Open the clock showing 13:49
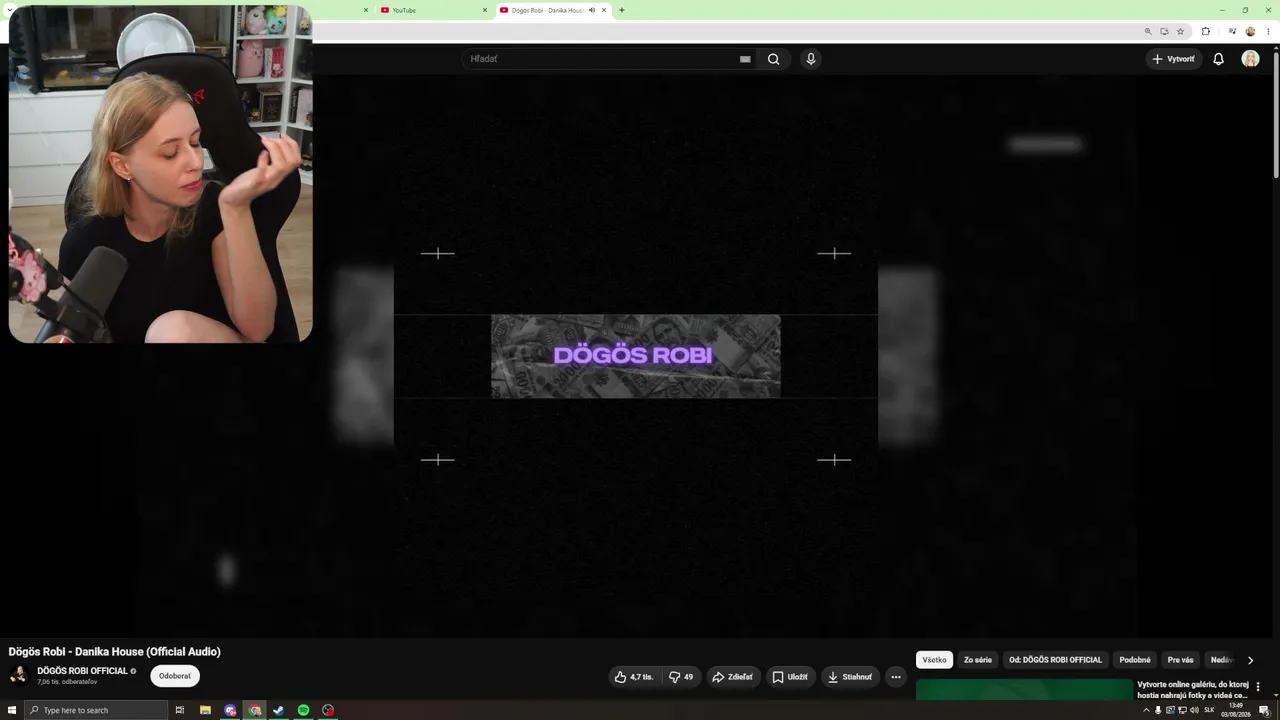This screenshot has height=720, width=1280. pos(1236,710)
